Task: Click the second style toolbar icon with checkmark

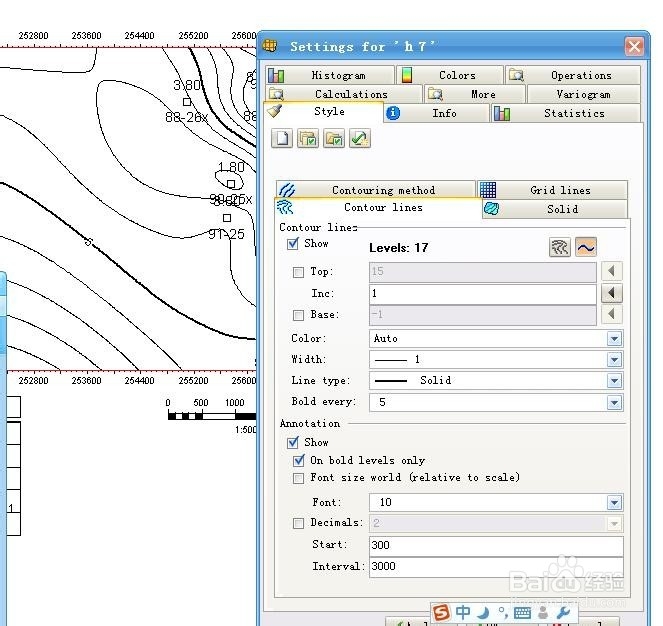Action: pyautogui.click(x=308, y=138)
